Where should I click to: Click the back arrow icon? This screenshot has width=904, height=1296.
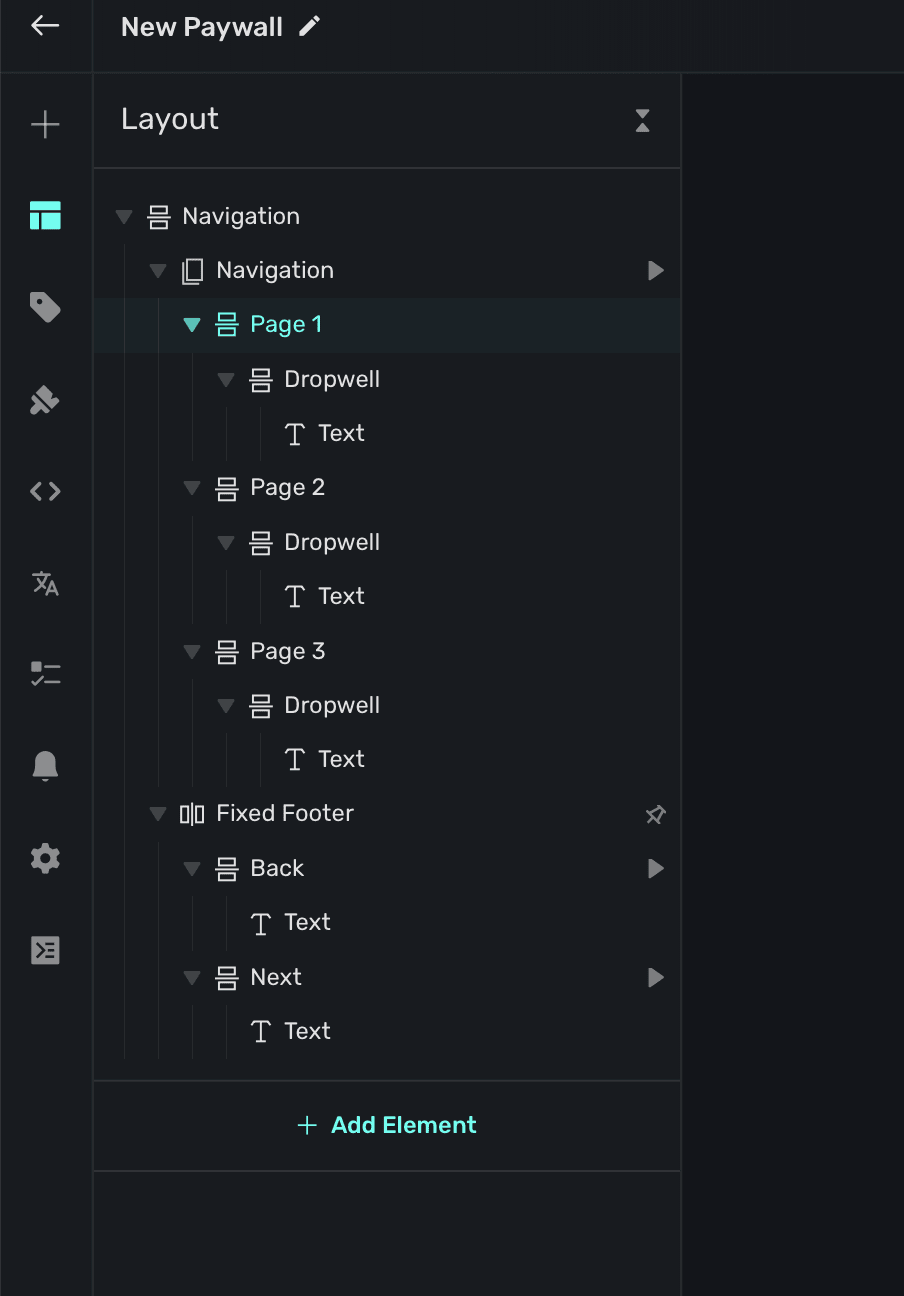point(45,26)
